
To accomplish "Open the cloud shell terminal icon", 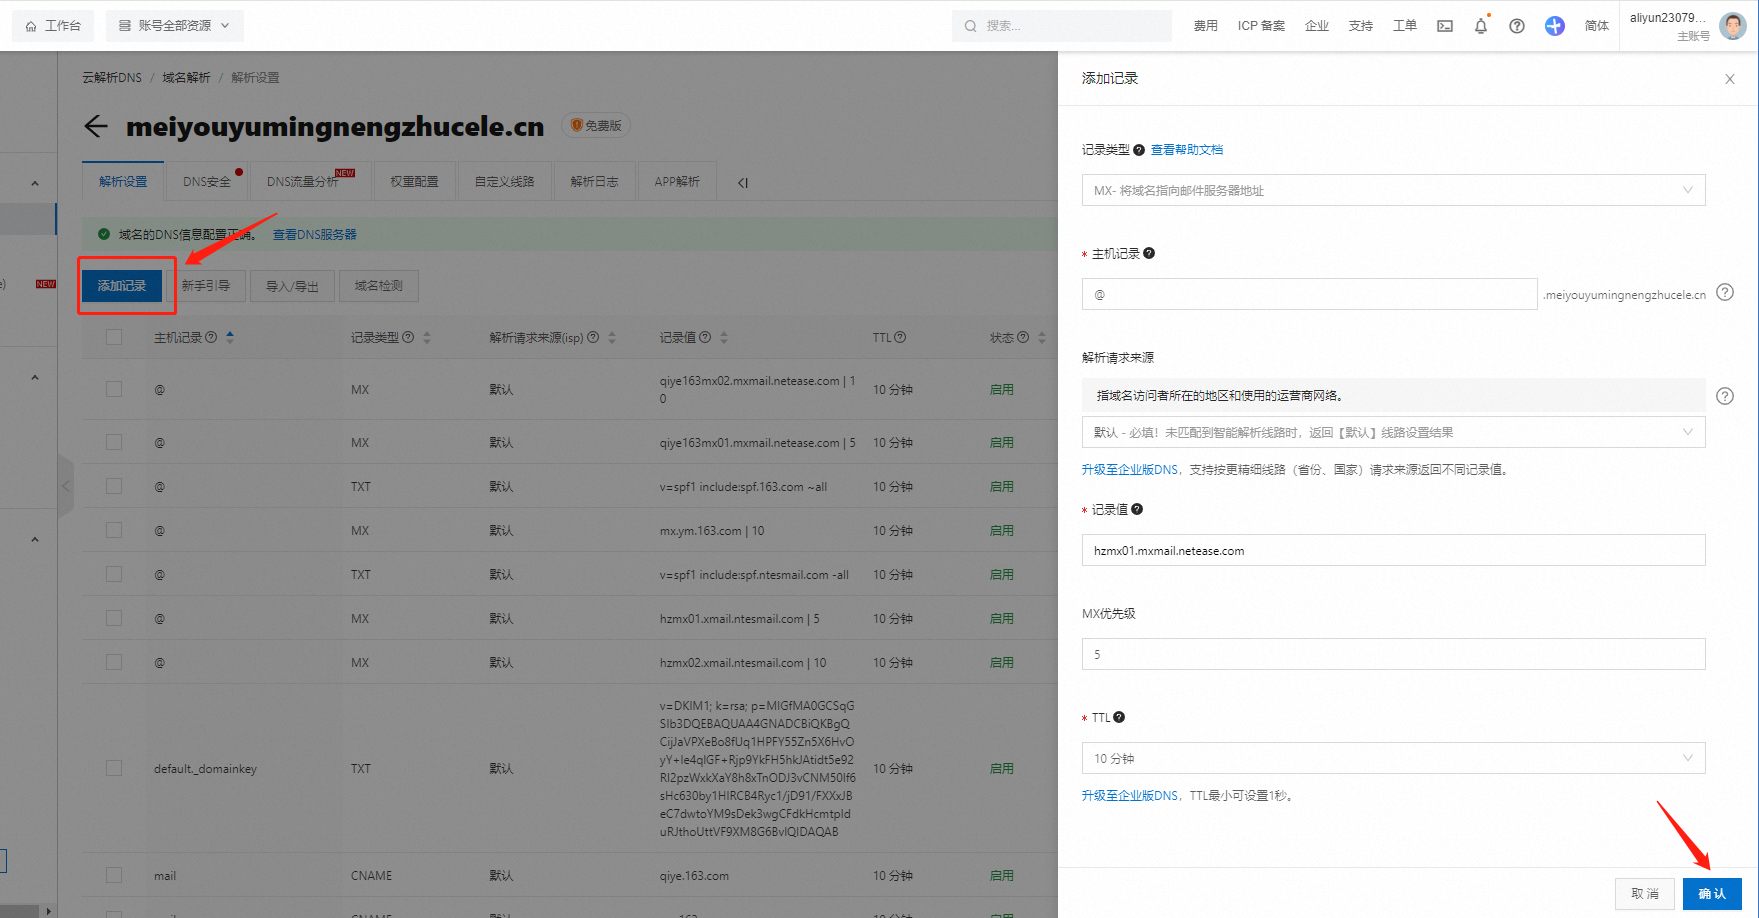I will pyautogui.click(x=1445, y=26).
